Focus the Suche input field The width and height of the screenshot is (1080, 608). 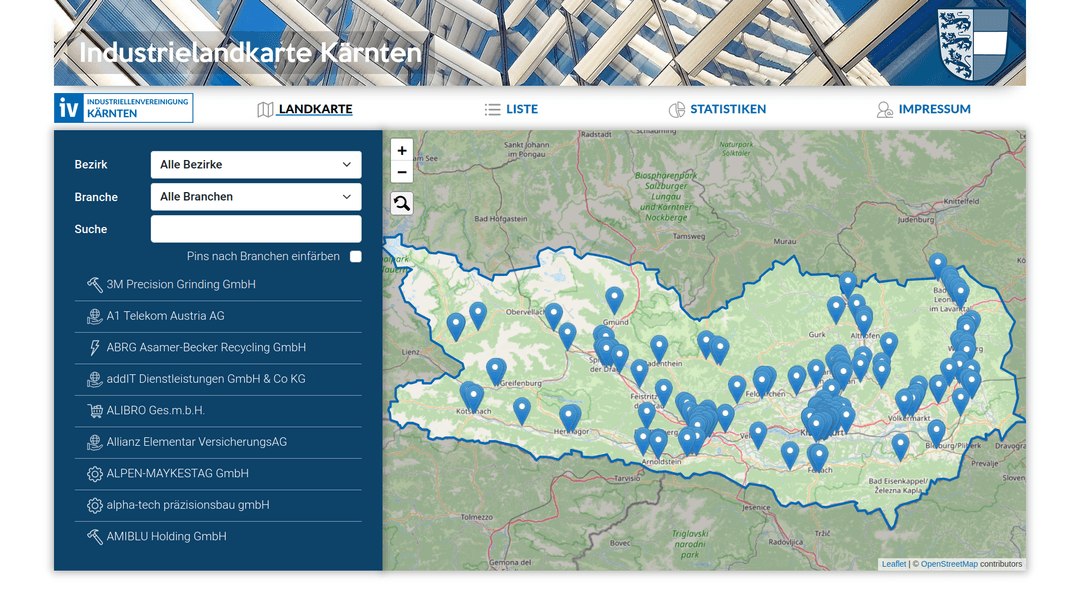pos(256,229)
